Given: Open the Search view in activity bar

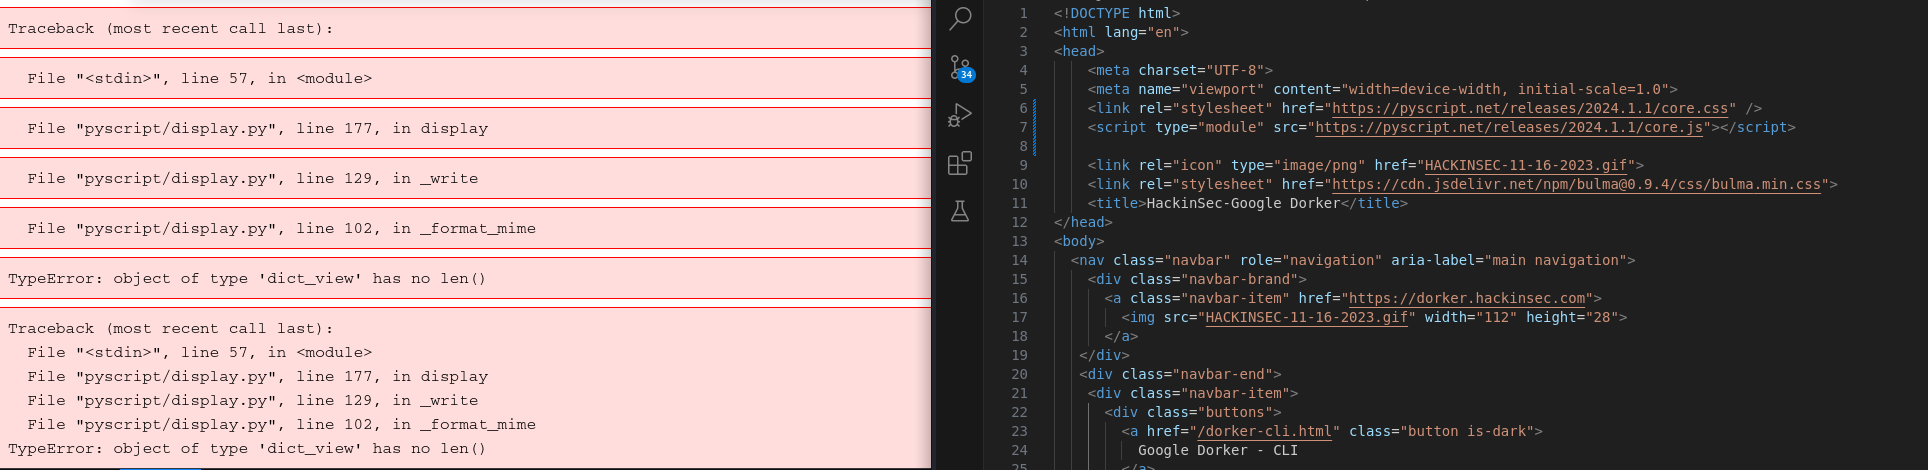Looking at the screenshot, I should (x=960, y=18).
